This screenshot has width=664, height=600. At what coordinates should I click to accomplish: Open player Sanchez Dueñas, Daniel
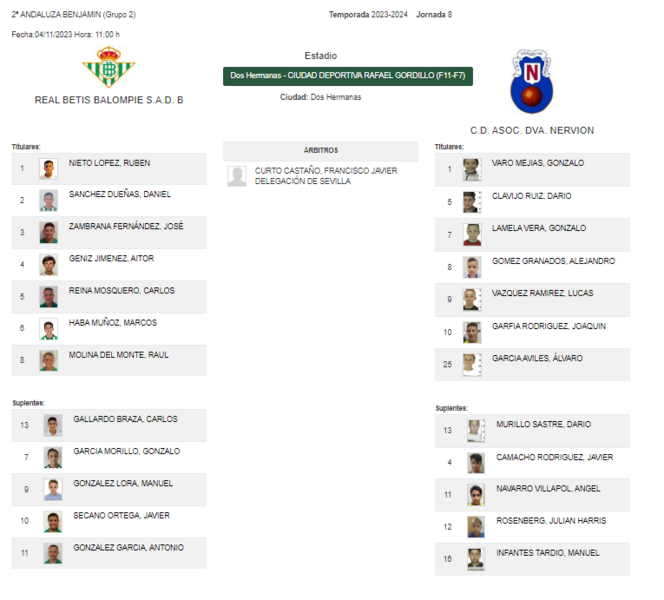click(119, 194)
